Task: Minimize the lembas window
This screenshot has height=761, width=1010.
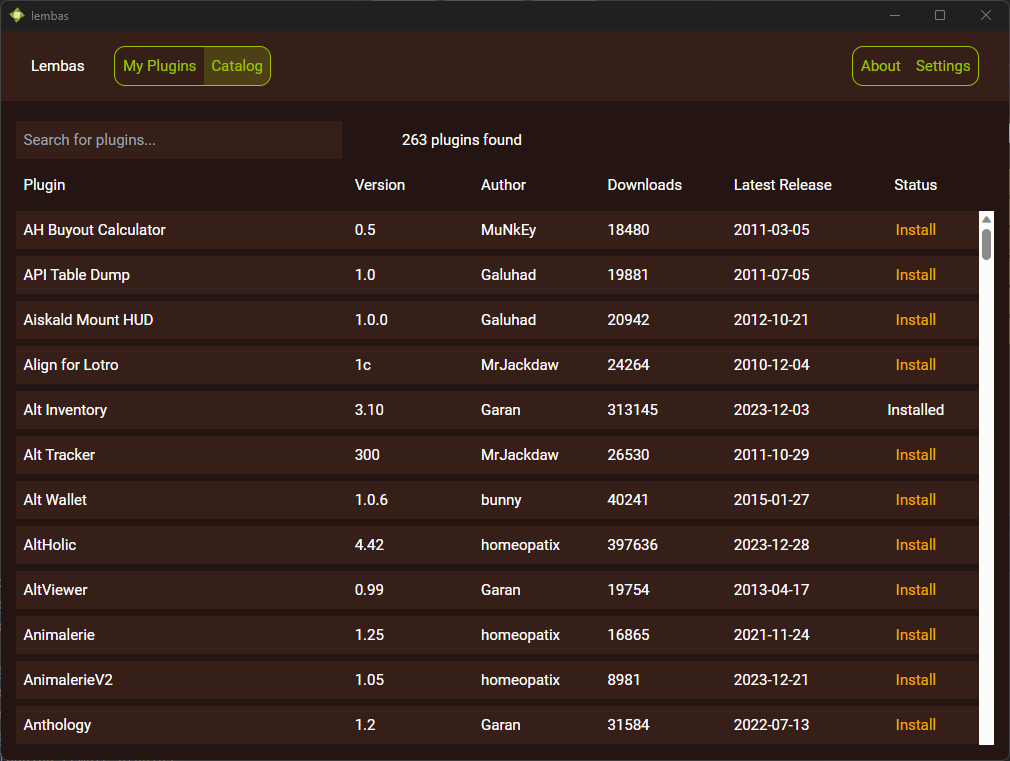Action: [895, 15]
